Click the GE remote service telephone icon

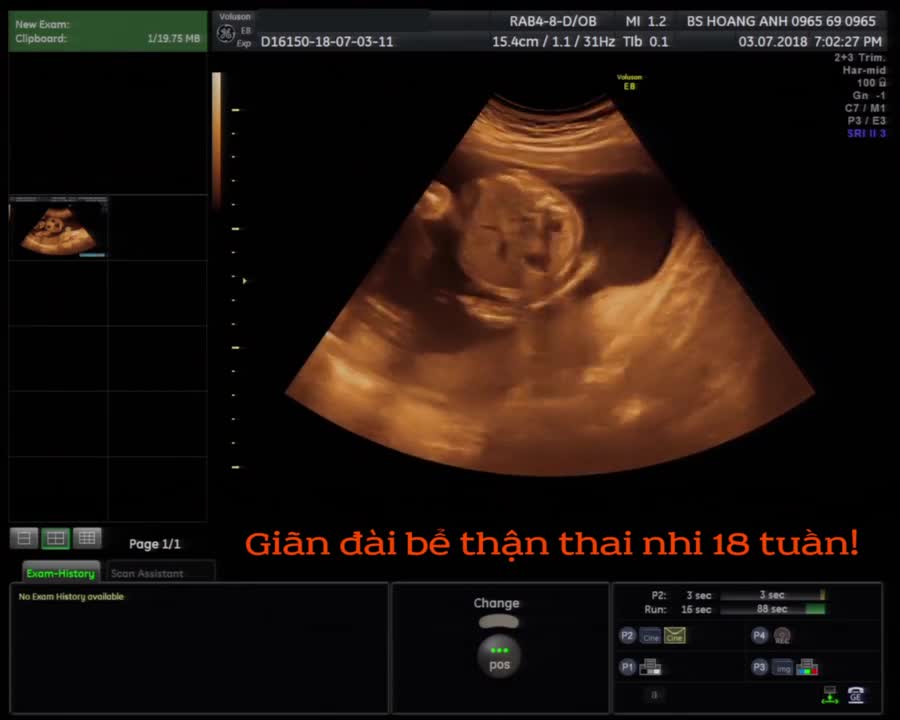pyautogui.click(x=856, y=695)
